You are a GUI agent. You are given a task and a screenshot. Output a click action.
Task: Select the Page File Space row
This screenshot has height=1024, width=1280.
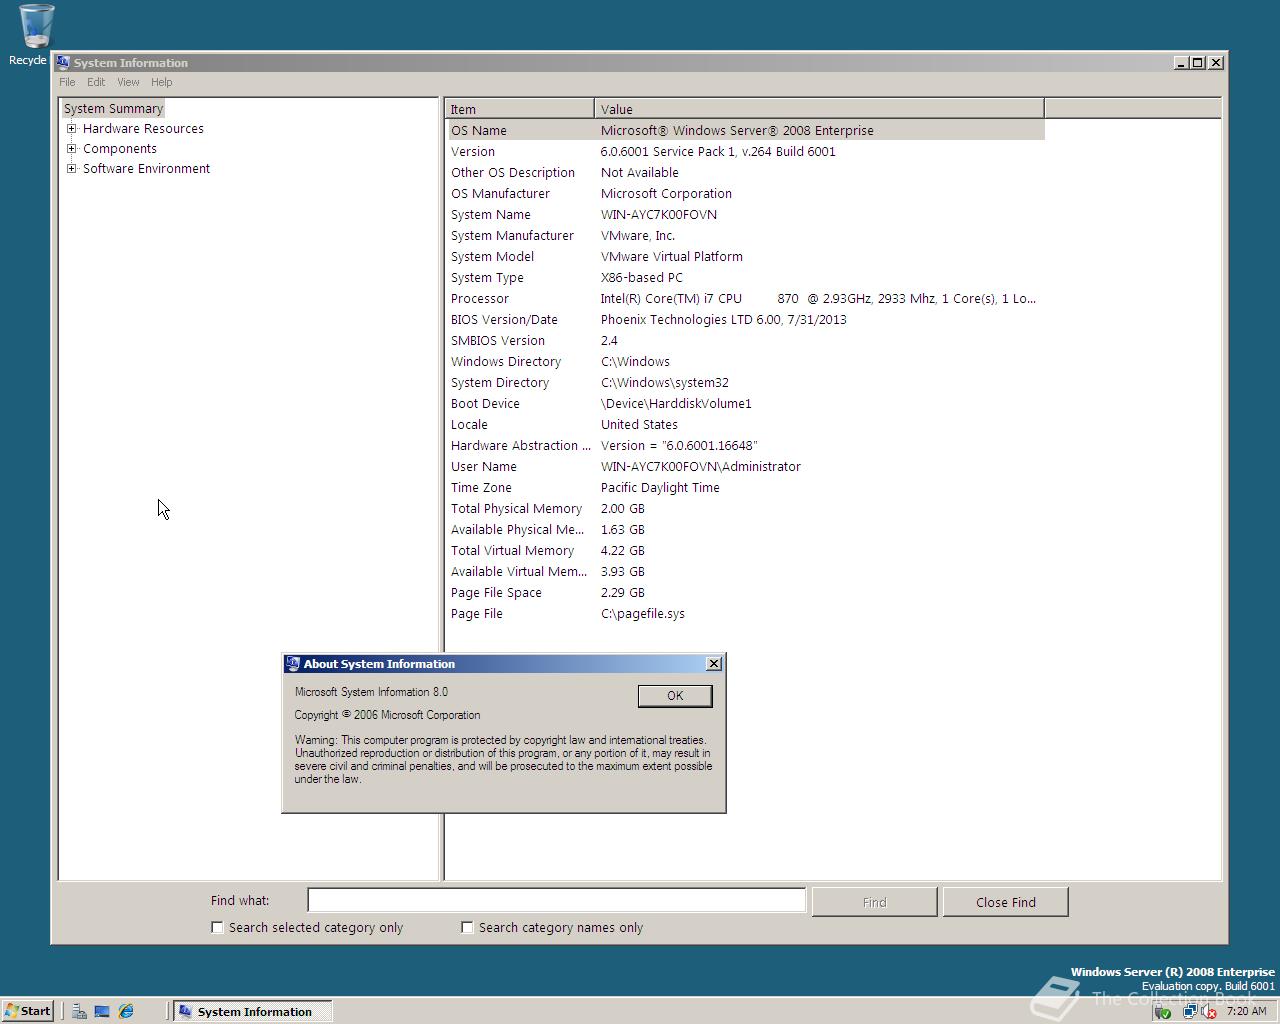[745, 592]
